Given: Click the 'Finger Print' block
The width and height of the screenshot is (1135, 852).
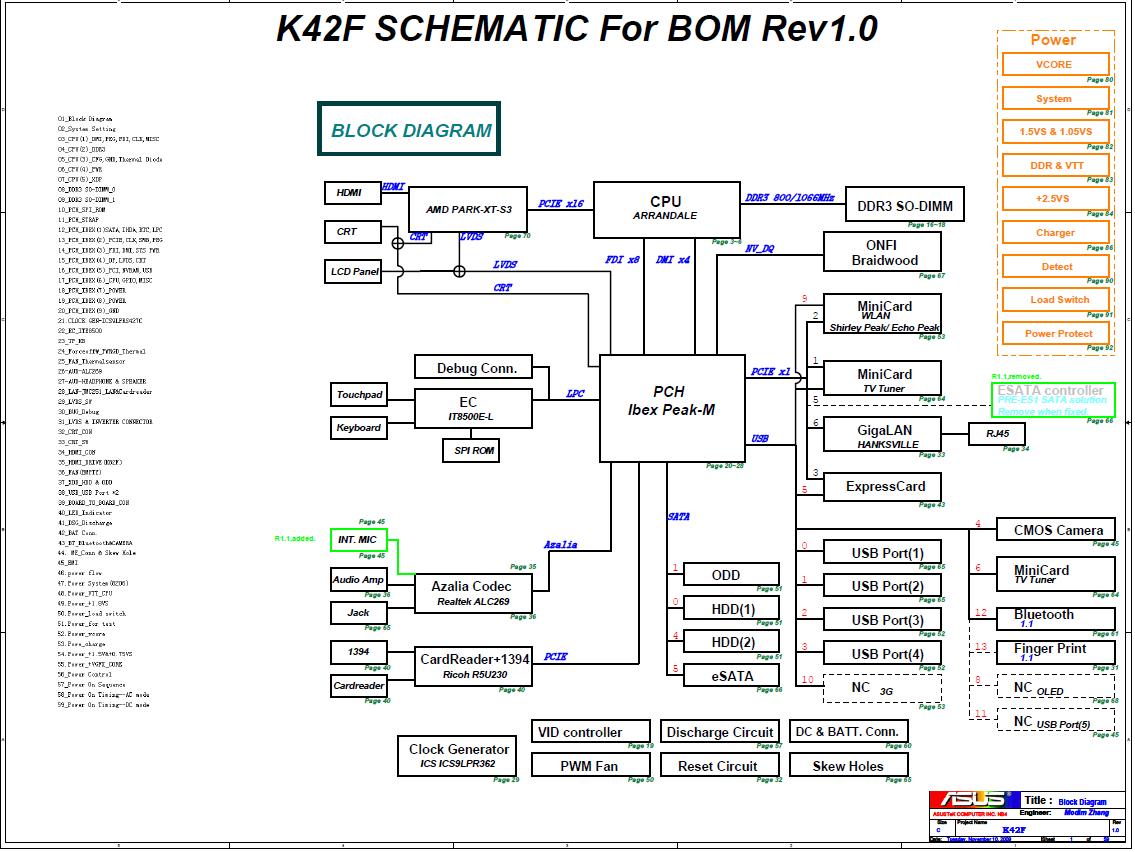Looking at the screenshot, I should tap(1055, 652).
